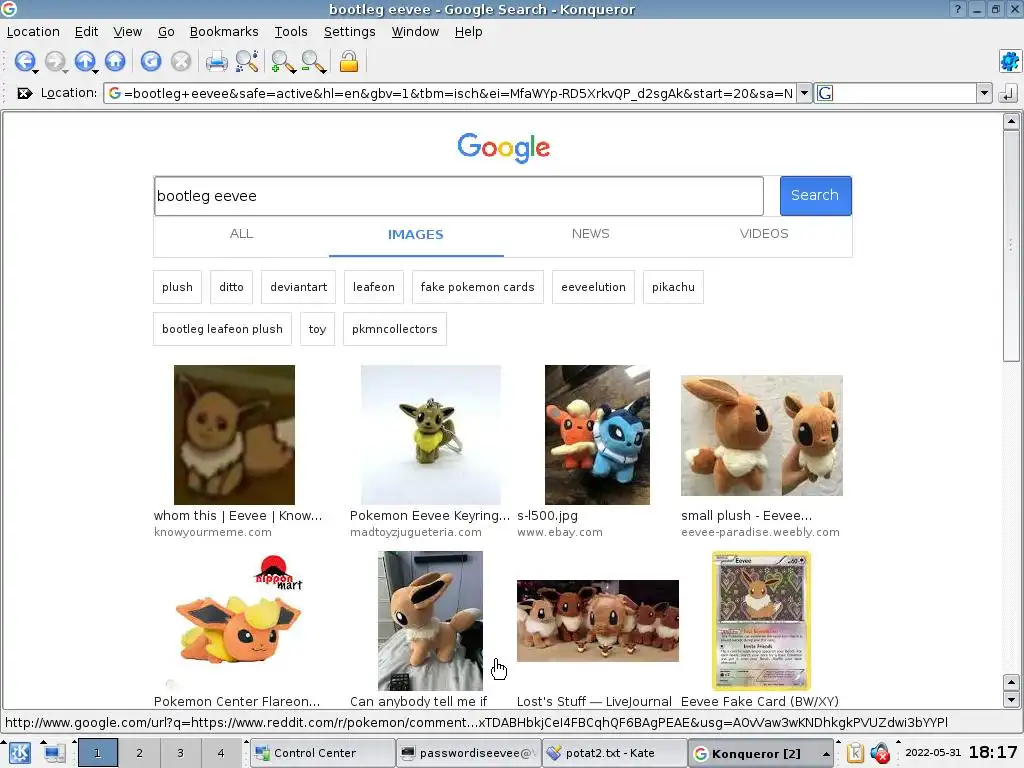Click in the Location URL field
Screen dimensions: 1024x768
450,93
